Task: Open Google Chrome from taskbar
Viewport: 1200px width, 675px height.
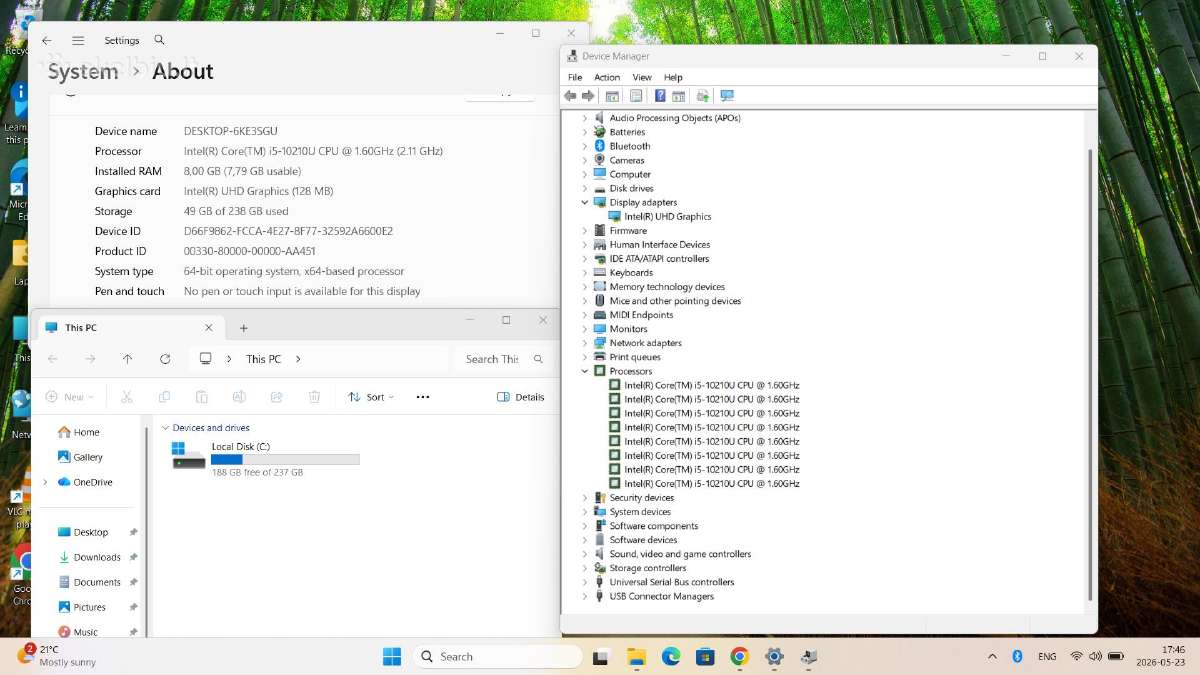Action: [x=739, y=656]
